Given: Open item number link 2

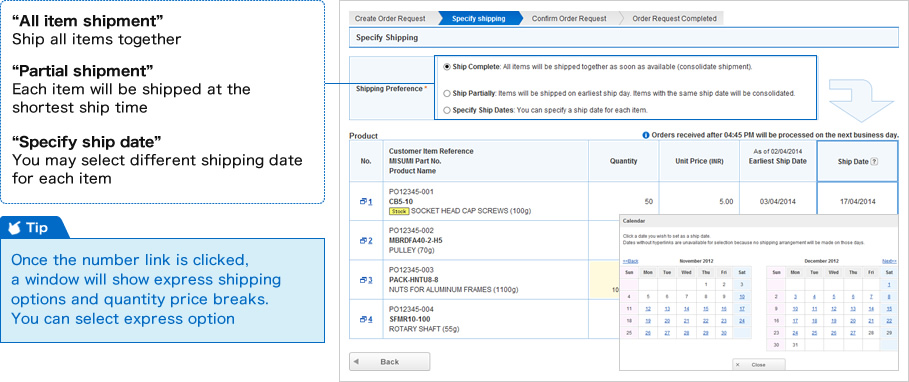Looking at the screenshot, I should (370, 241).
